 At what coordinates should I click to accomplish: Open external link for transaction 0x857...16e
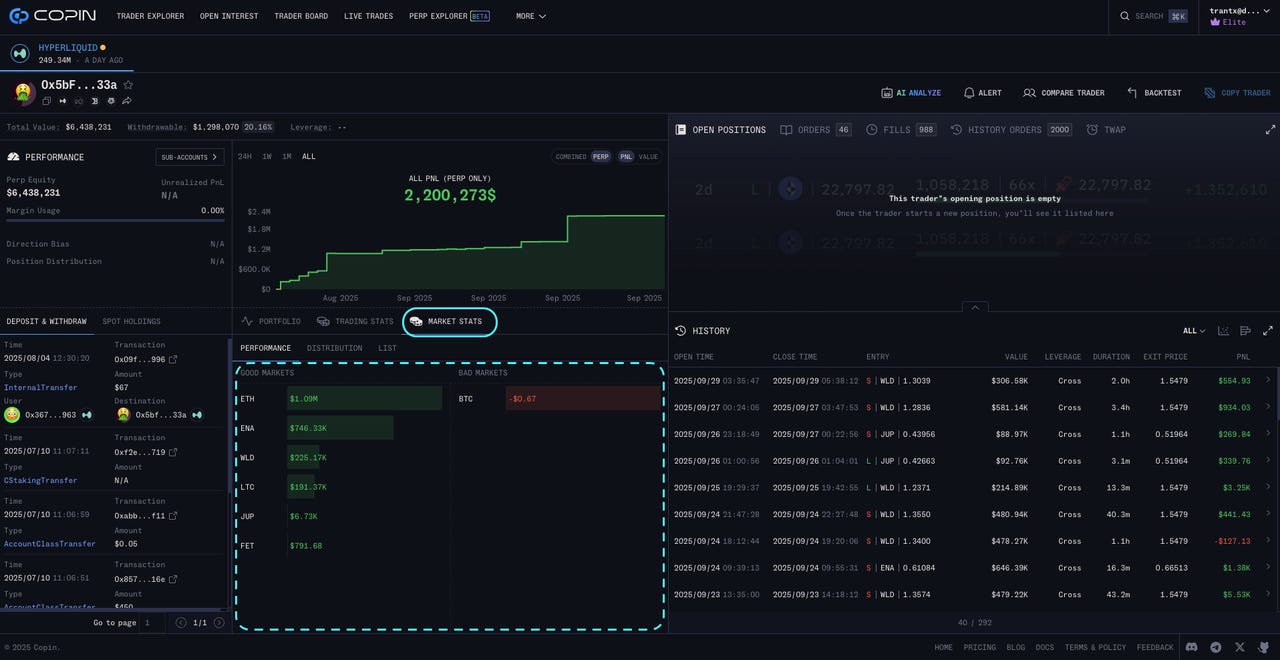[x=173, y=579]
